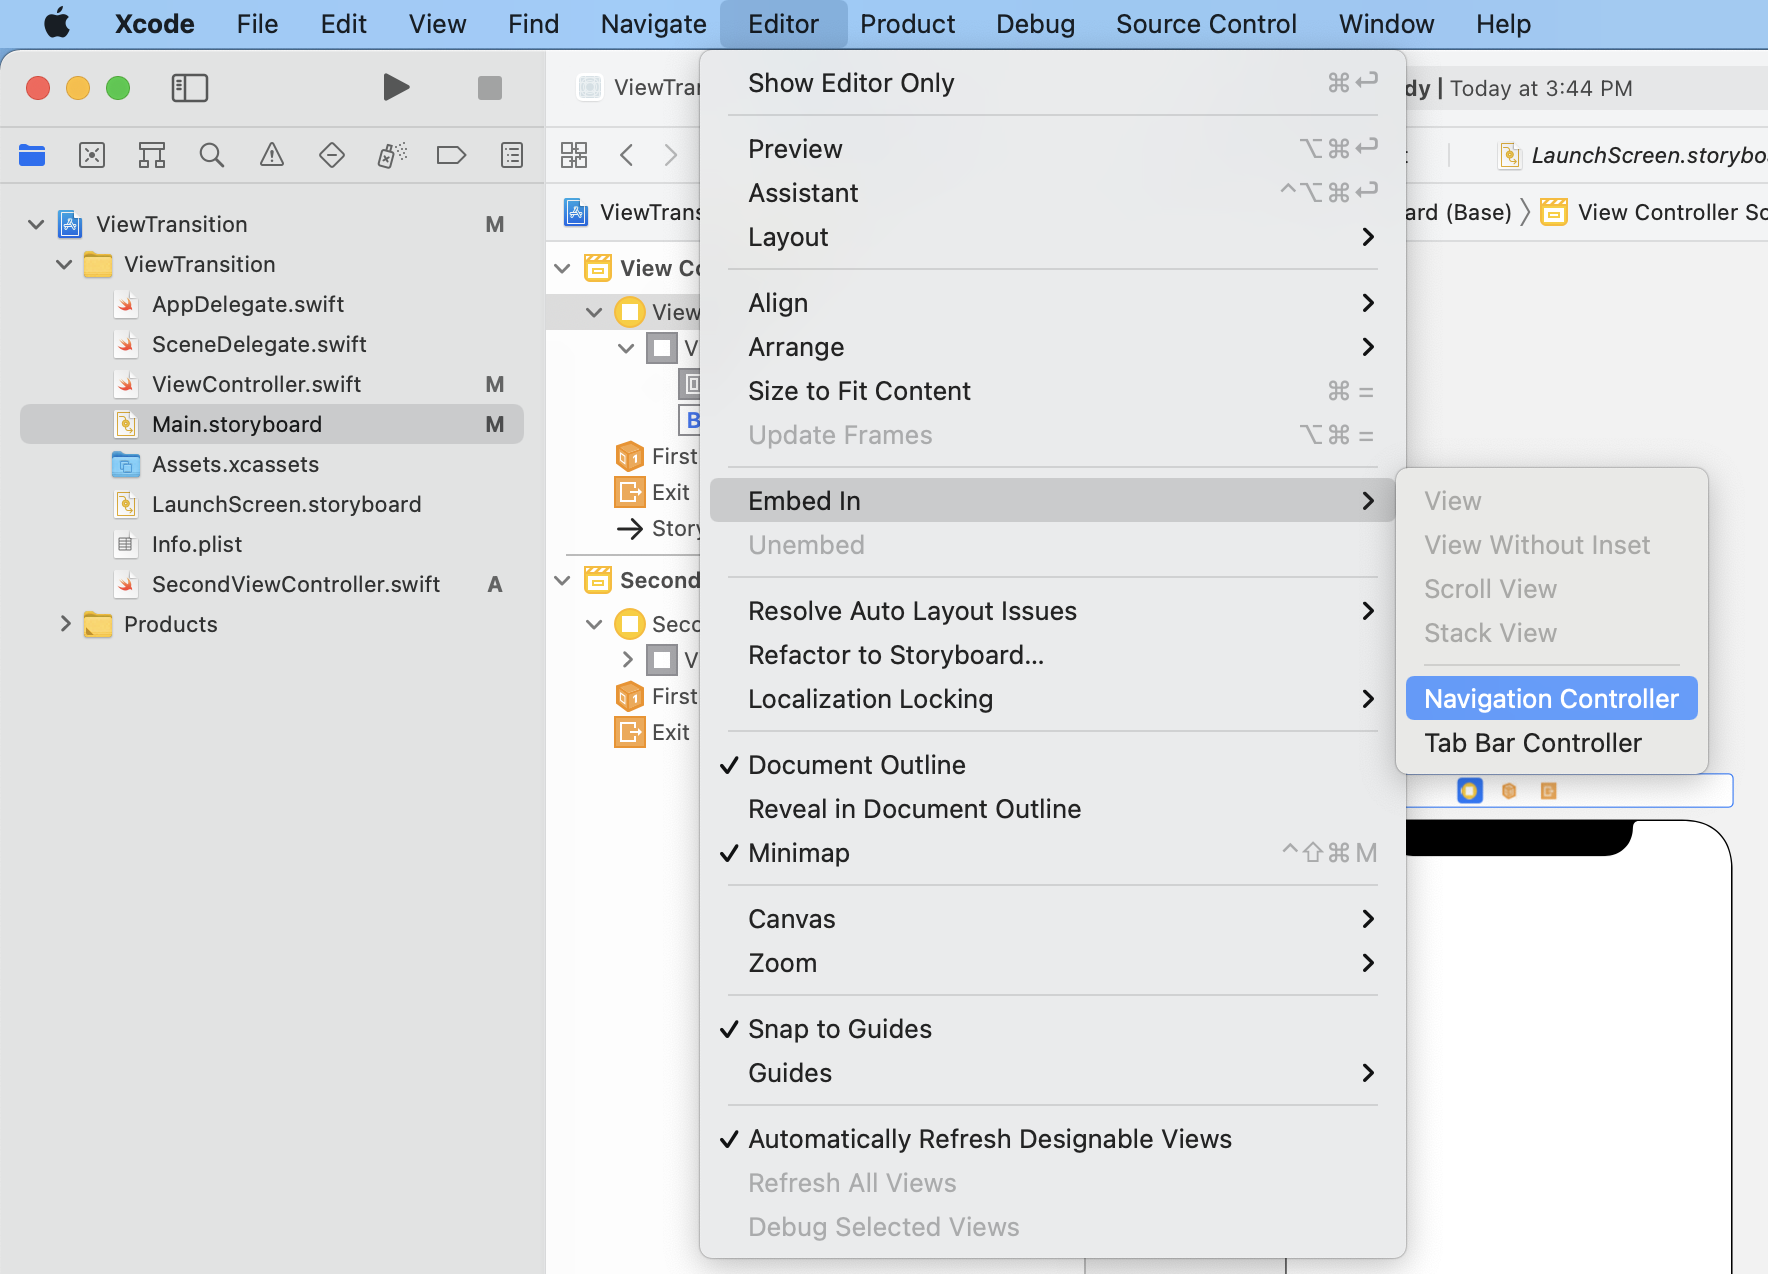This screenshot has width=1768, height=1274.
Task: Click the related items grid icon
Action: [574, 155]
